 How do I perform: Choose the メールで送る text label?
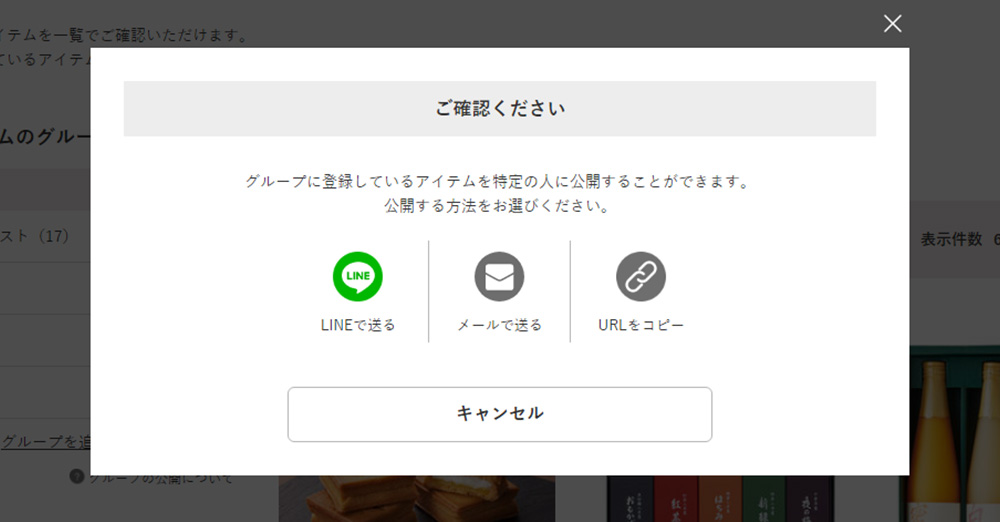tap(499, 325)
